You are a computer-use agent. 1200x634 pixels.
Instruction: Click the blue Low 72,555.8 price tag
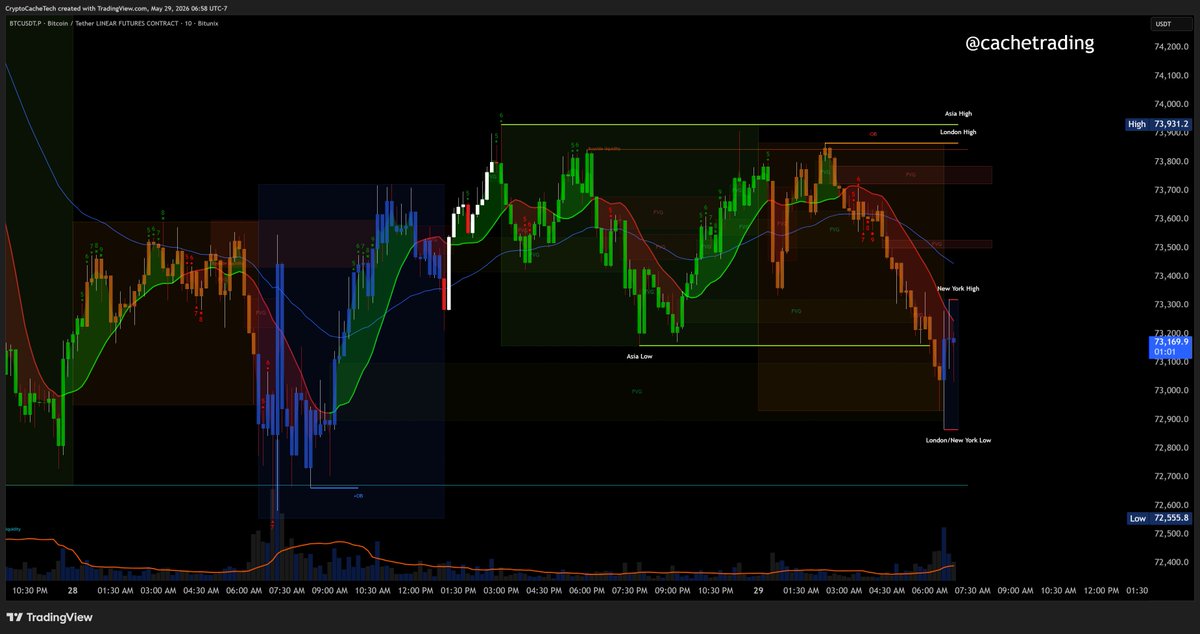[x=1159, y=518]
